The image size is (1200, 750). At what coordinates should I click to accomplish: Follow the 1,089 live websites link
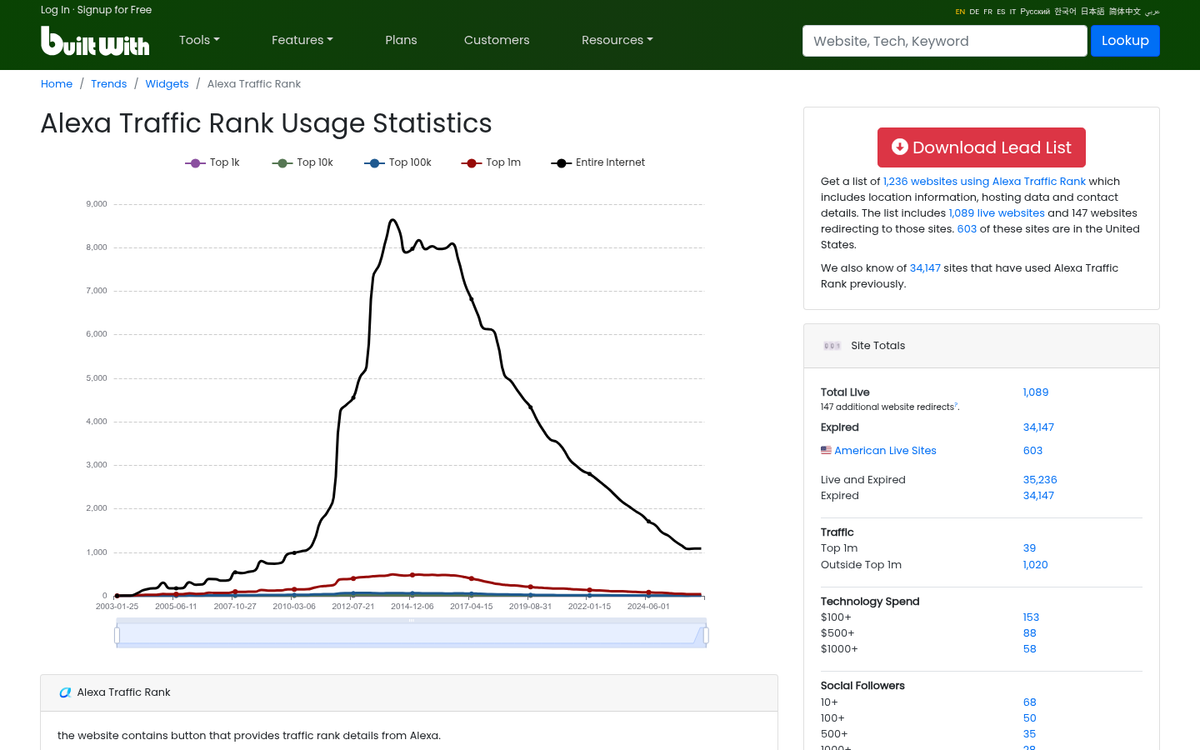(997, 213)
